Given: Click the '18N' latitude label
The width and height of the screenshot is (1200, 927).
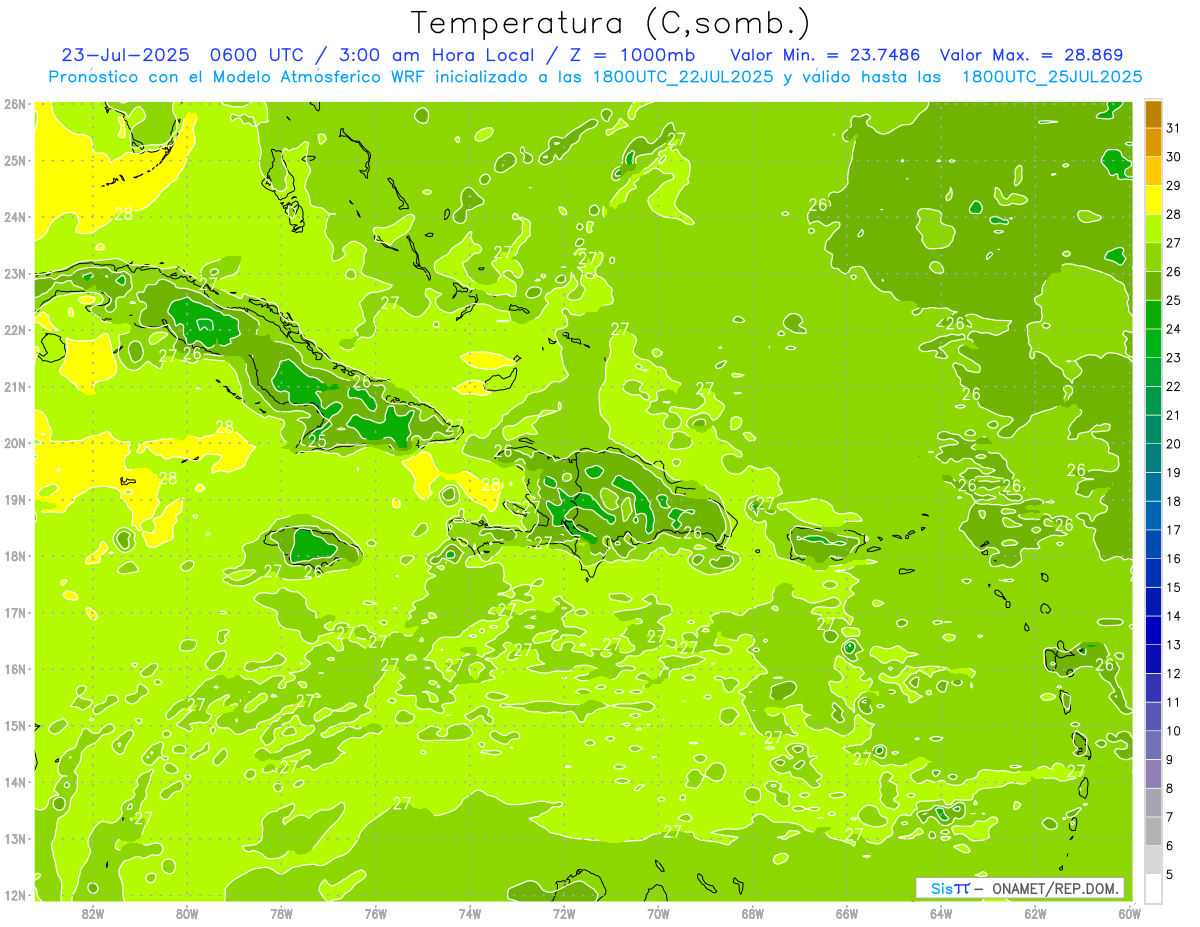Looking at the screenshot, I should tap(15, 555).
